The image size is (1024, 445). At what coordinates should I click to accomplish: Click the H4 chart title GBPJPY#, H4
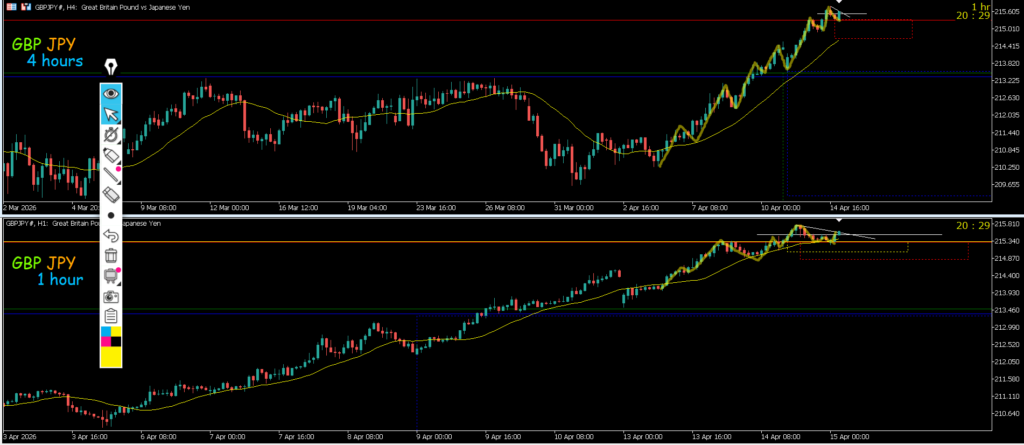coord(70,7)
